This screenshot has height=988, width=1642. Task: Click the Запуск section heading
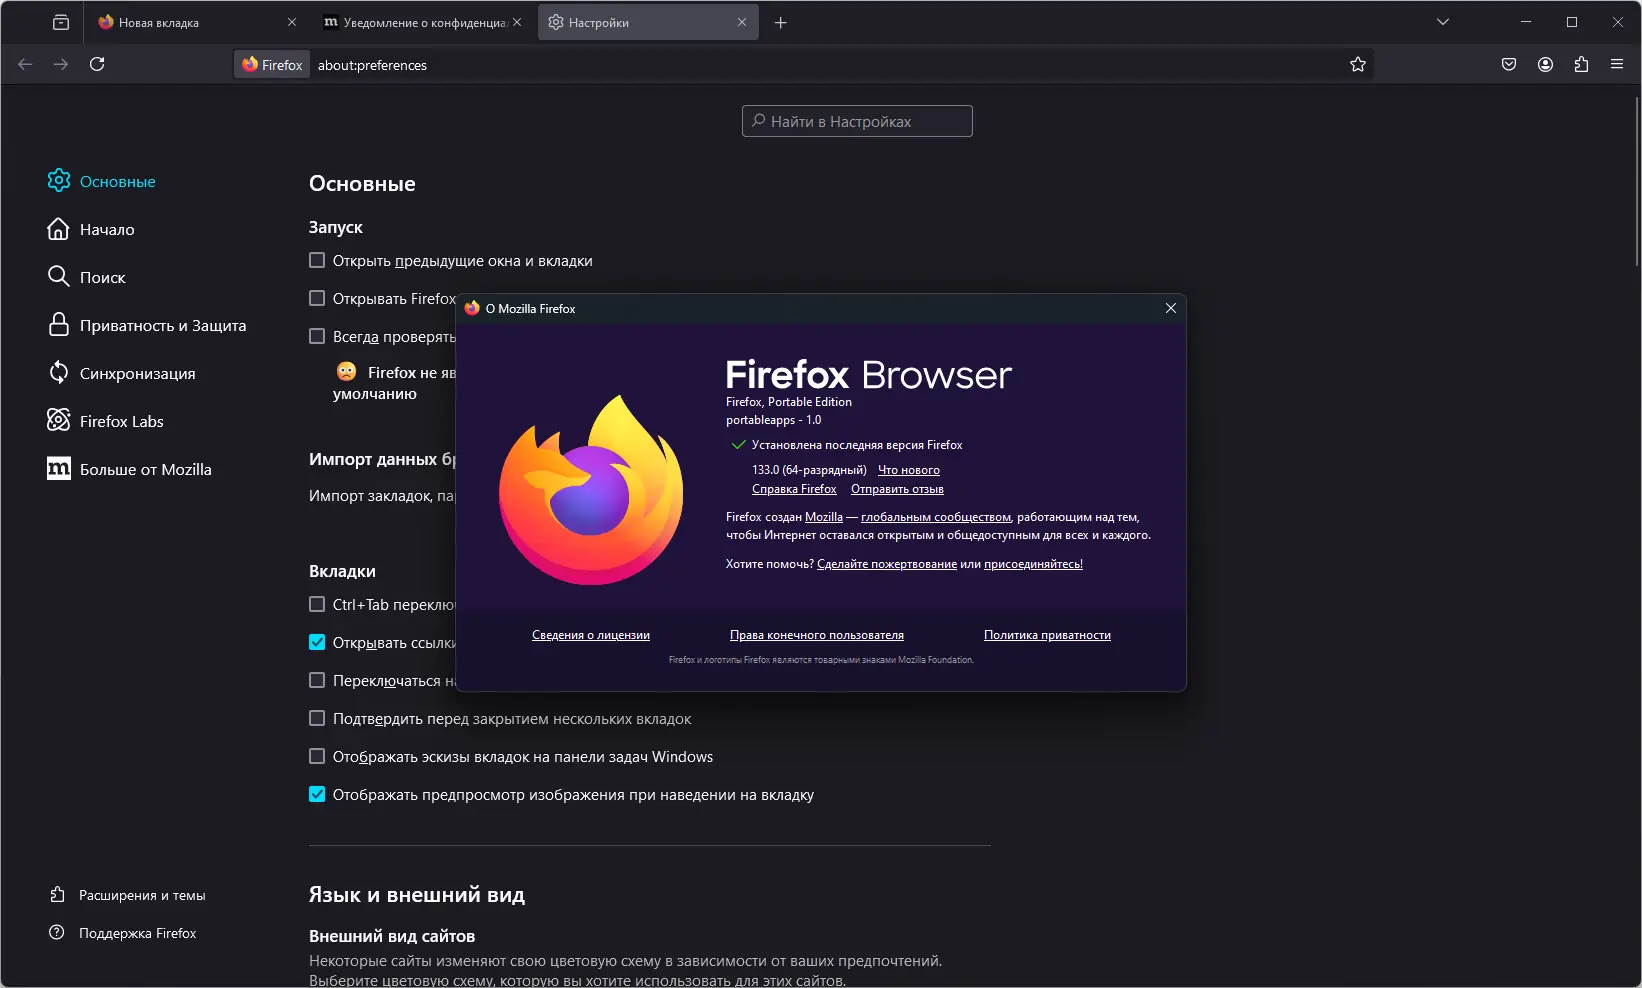(x=336, y=227)
